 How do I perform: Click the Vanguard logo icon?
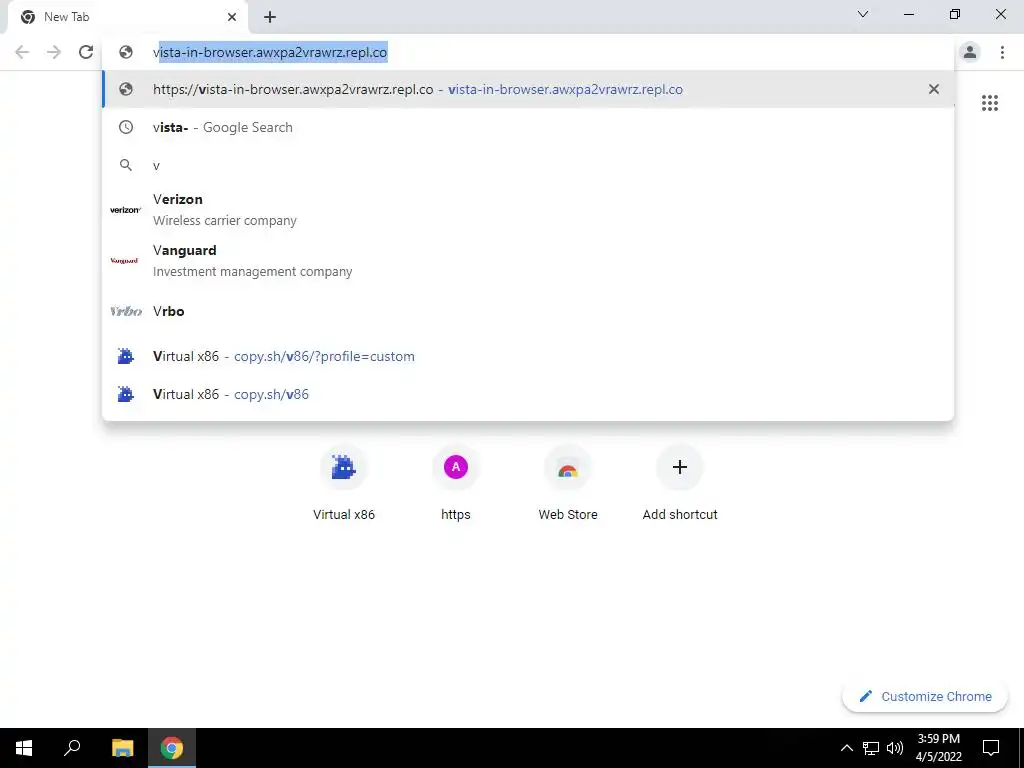[x=125, y=261]
